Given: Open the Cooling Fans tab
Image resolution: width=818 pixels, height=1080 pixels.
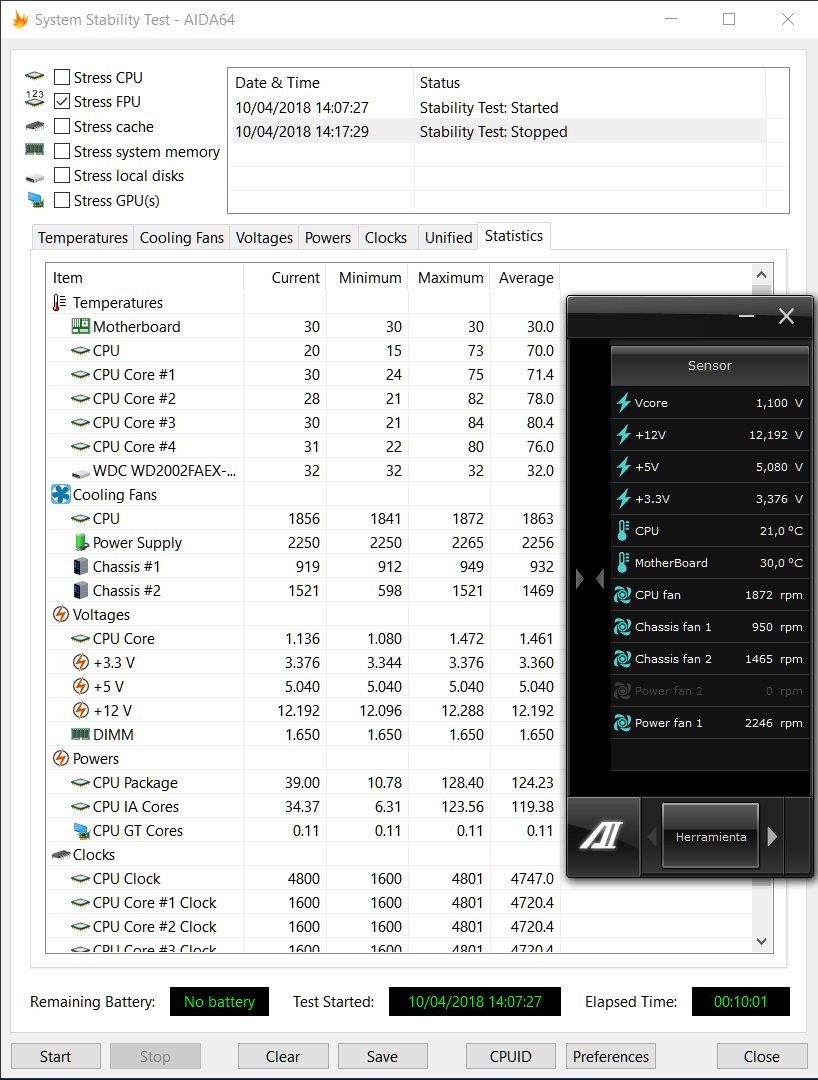Looking at the screenshot, I should (182, 238).
